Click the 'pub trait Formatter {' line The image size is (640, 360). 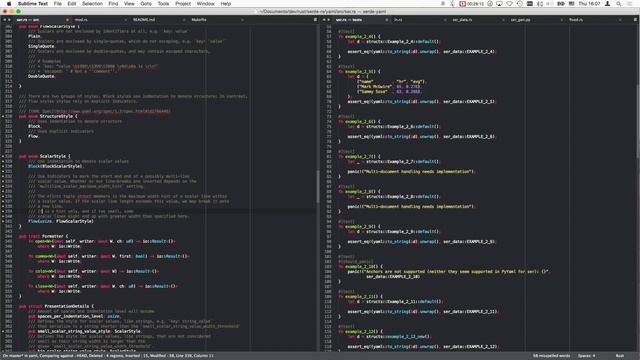click(43, 236)
